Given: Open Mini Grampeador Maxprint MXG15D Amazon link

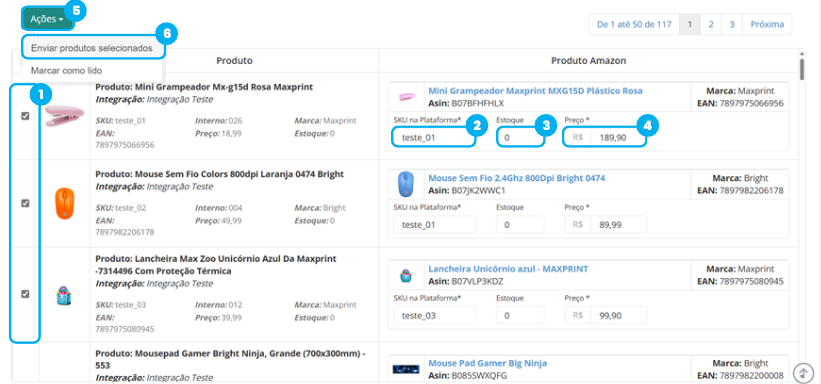Looking at the screenshot, I should click(535, 91).
